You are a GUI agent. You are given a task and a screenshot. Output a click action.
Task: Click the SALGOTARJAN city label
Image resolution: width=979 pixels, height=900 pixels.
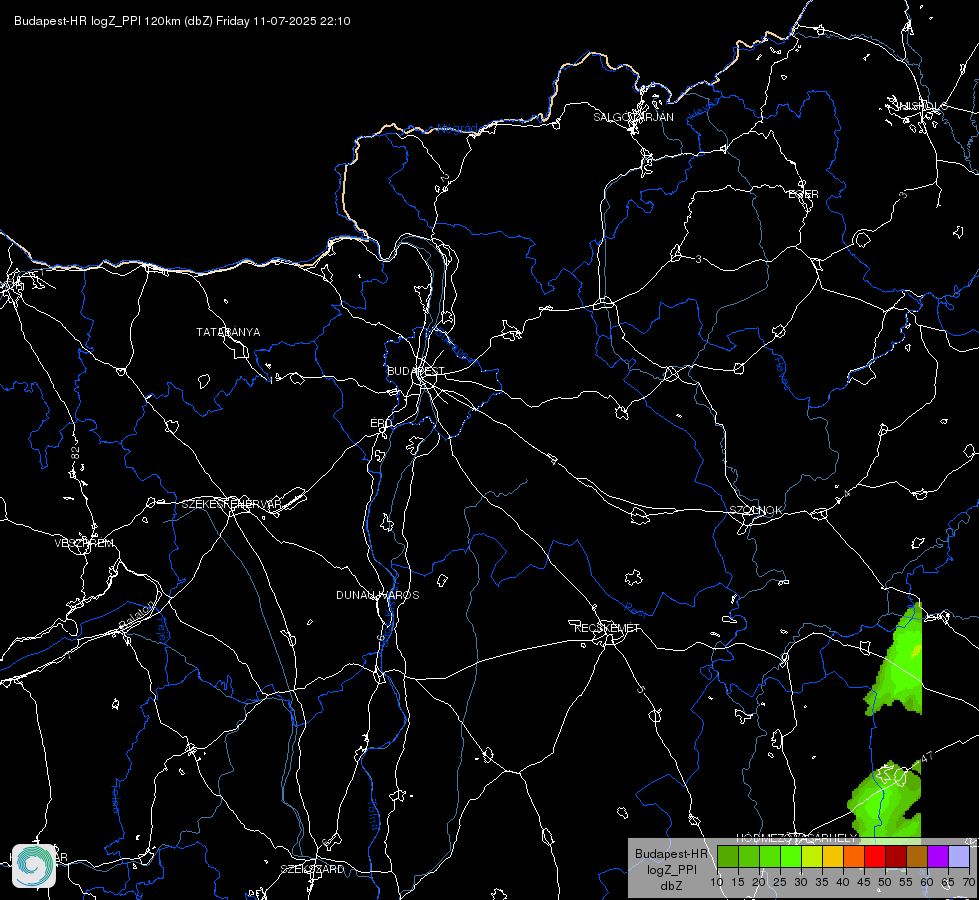[x=633, y=117]
